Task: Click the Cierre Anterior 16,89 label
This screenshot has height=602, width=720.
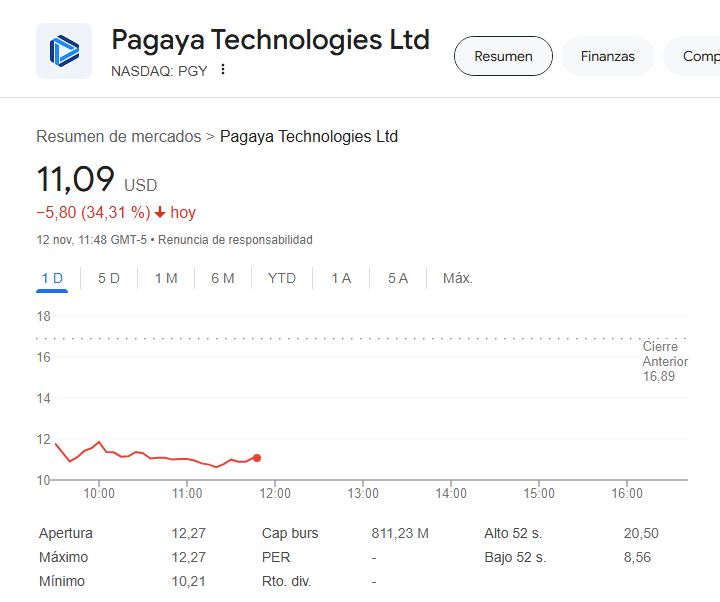Action: pos(665,361)
